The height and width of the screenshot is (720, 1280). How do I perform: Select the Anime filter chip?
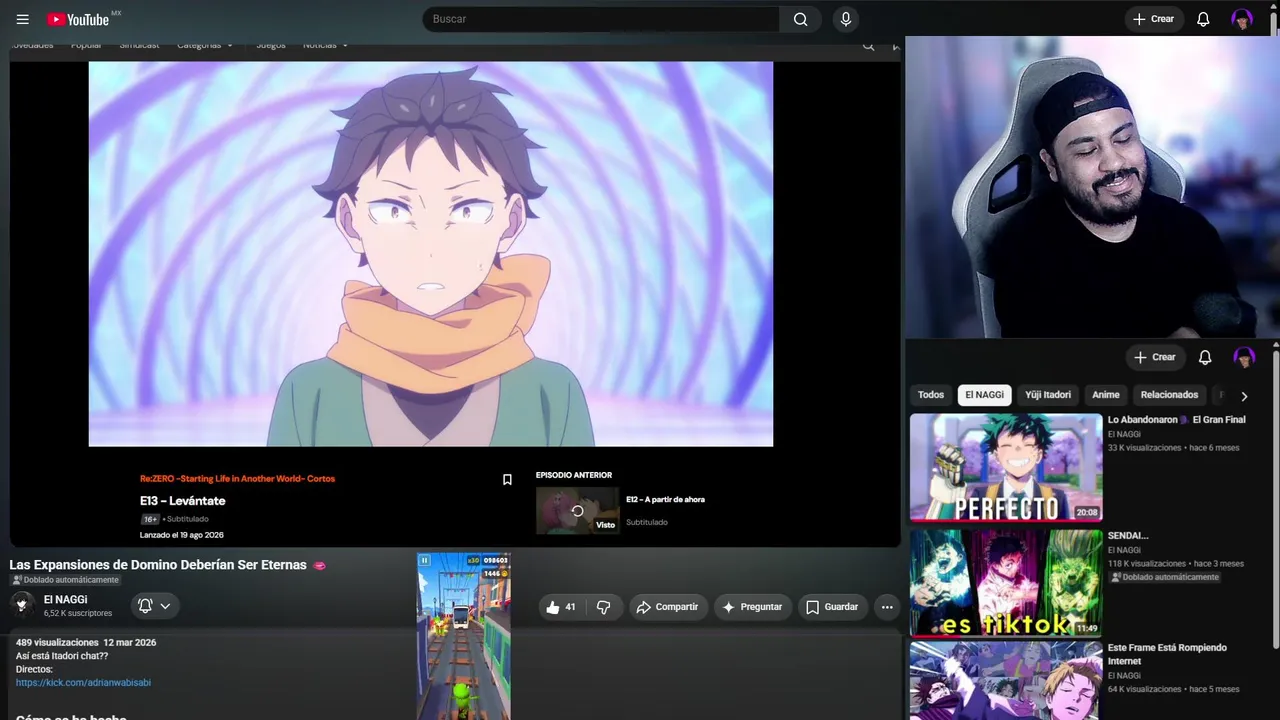pyautogui.click(x=1106, y=395)
